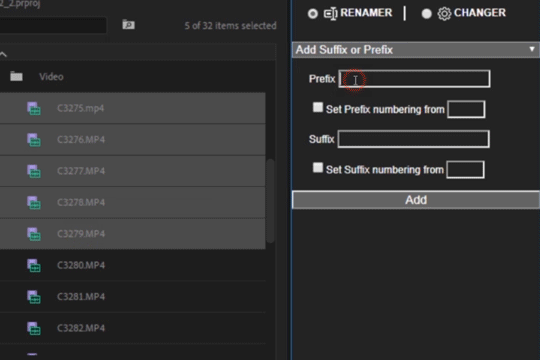Click the find-in-bin search folder icon
This screenshot has width=540, height=360.
(128, 25)
